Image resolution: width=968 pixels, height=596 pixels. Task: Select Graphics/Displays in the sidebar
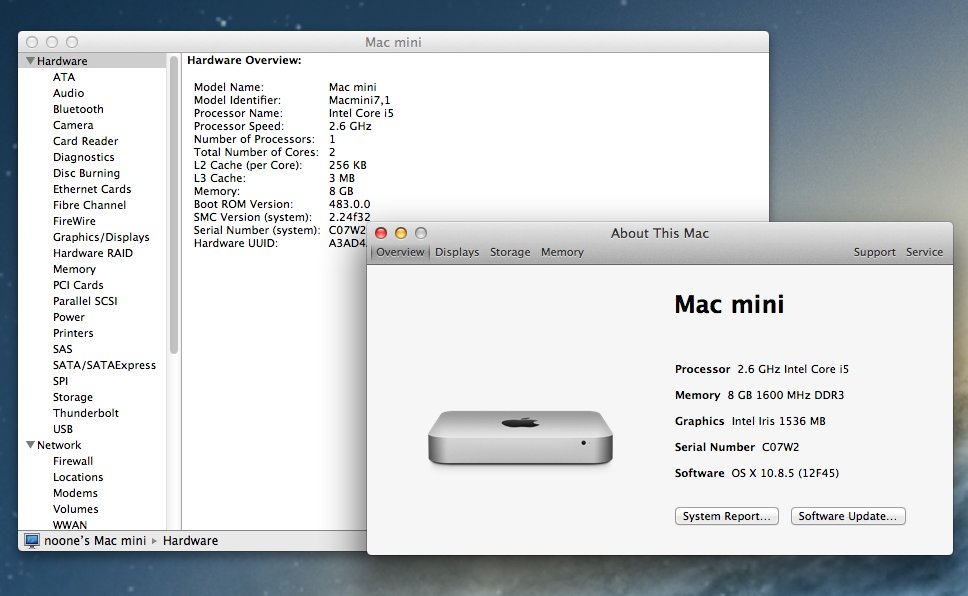101,238
